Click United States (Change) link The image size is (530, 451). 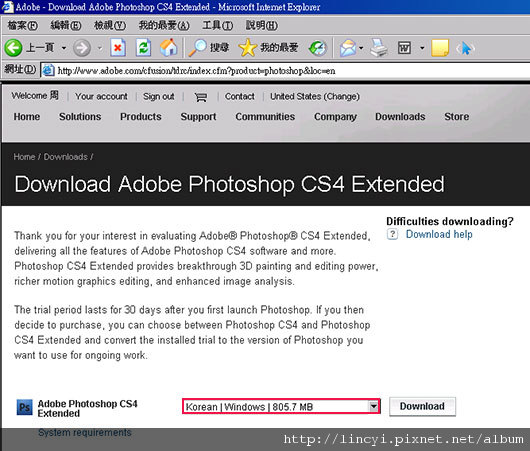(x=315, y=96)
